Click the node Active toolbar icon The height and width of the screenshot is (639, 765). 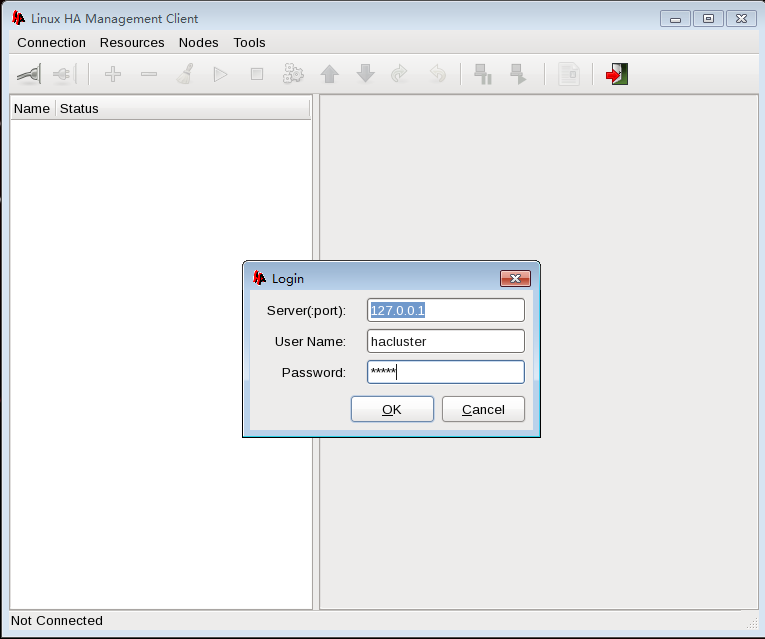pyautogui.click(x=518, y=74)
